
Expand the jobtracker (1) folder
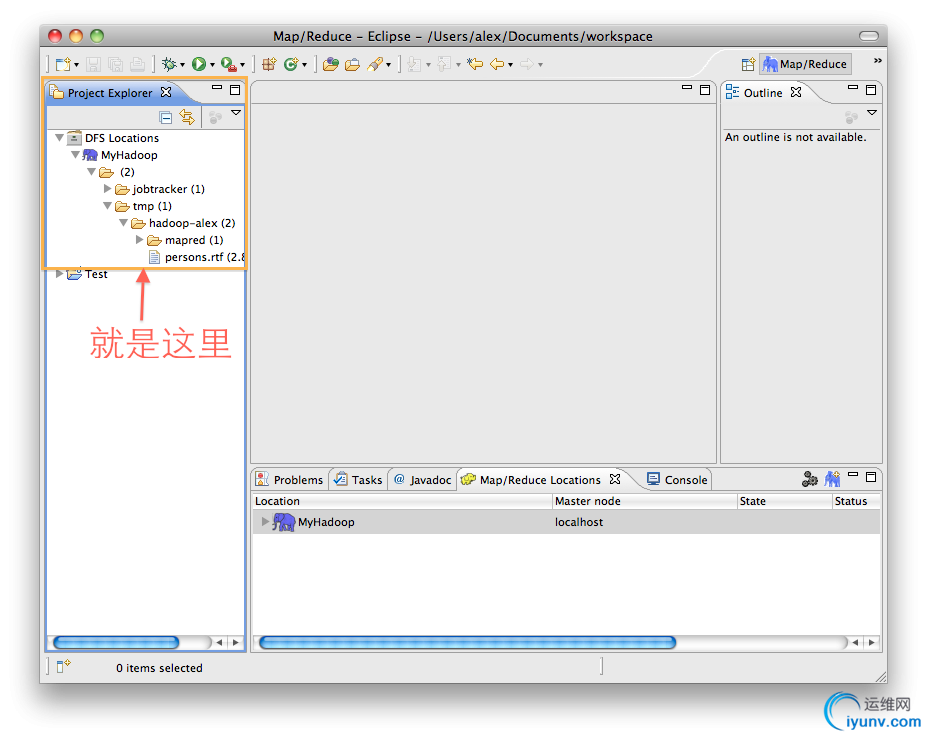pos(107,189)
